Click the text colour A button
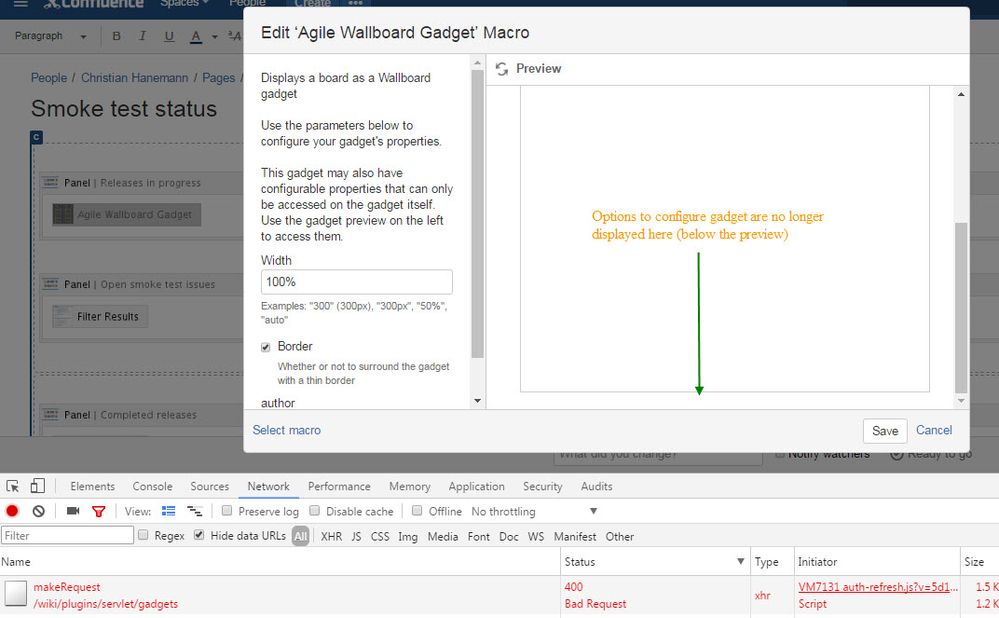 pyautogui.click(x=196, y=37)
